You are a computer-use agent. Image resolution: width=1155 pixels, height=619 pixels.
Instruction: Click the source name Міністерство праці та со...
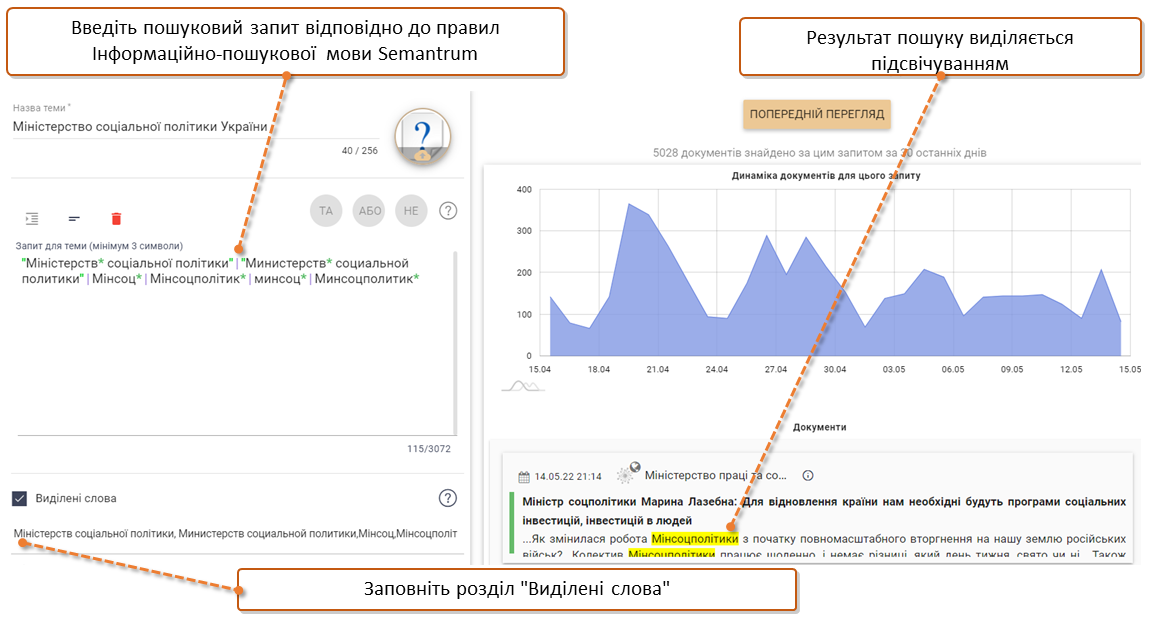click(716, 475)
